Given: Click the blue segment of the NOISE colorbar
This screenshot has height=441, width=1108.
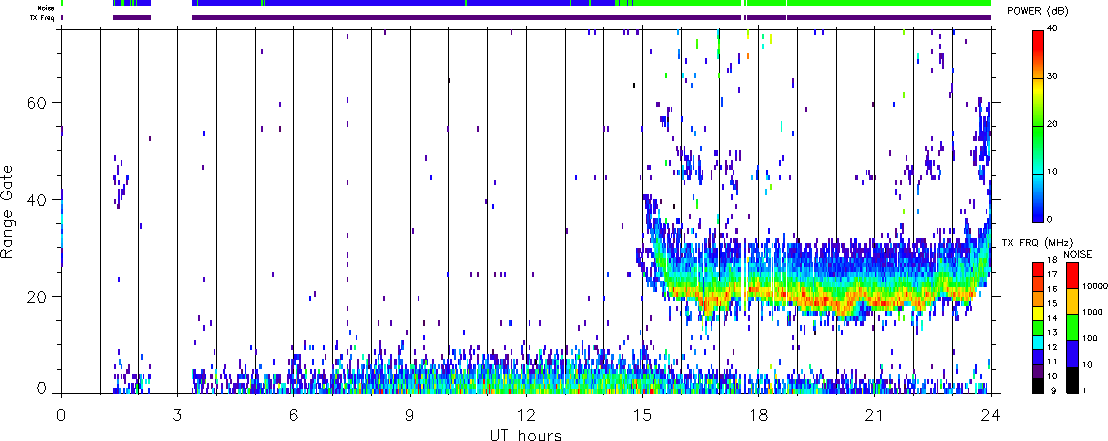Looking at the screenshot, I should pyautogui.click(x=1072, y=353).
